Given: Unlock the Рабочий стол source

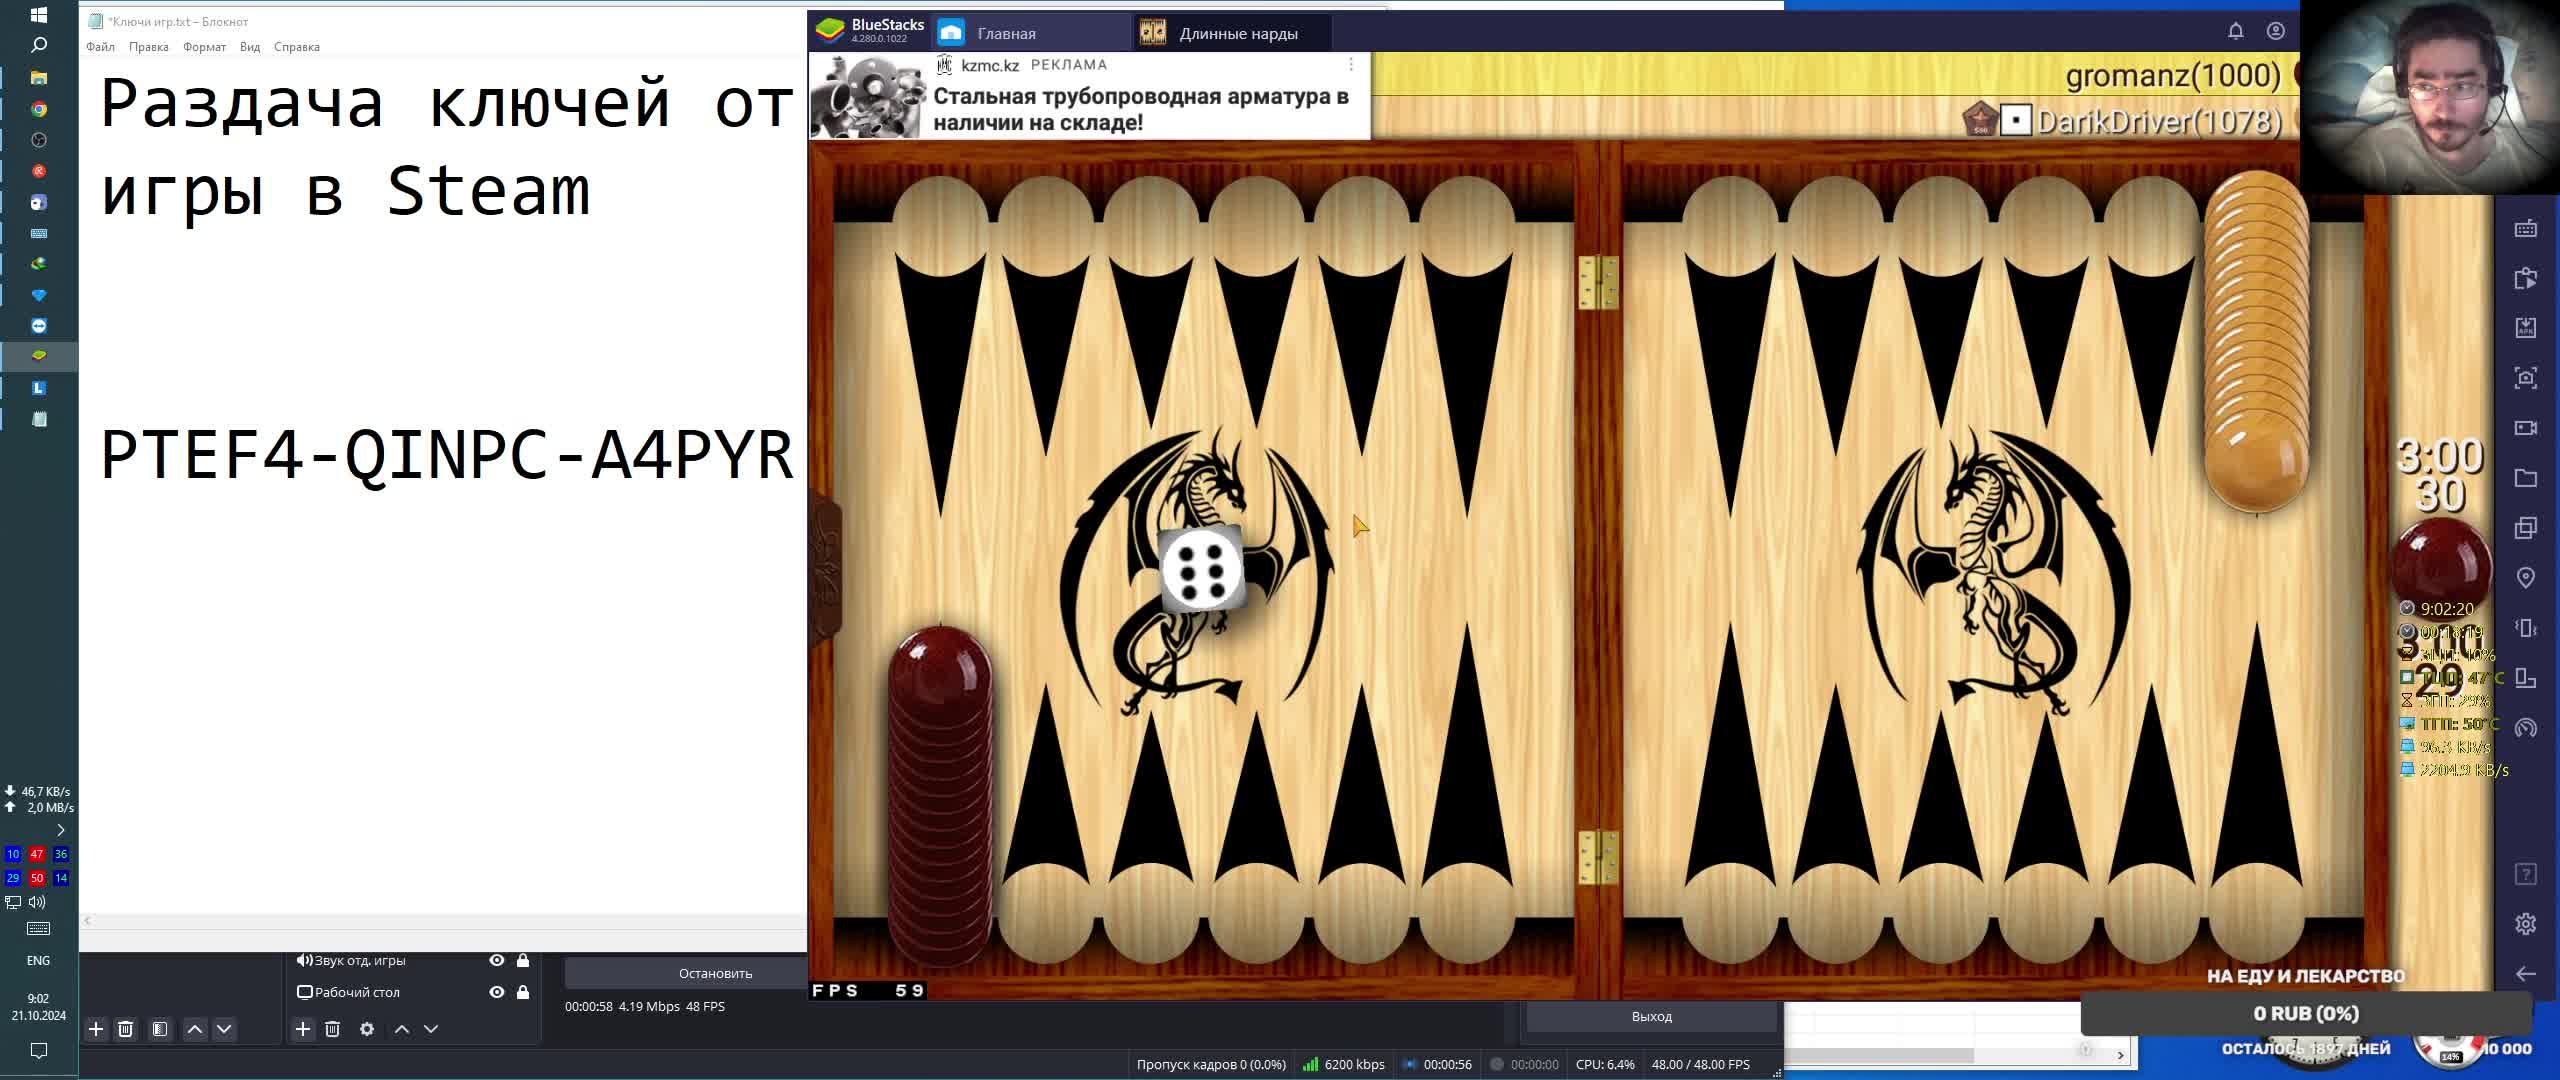Looking at the screenshot, I should [x=523, y=992].
